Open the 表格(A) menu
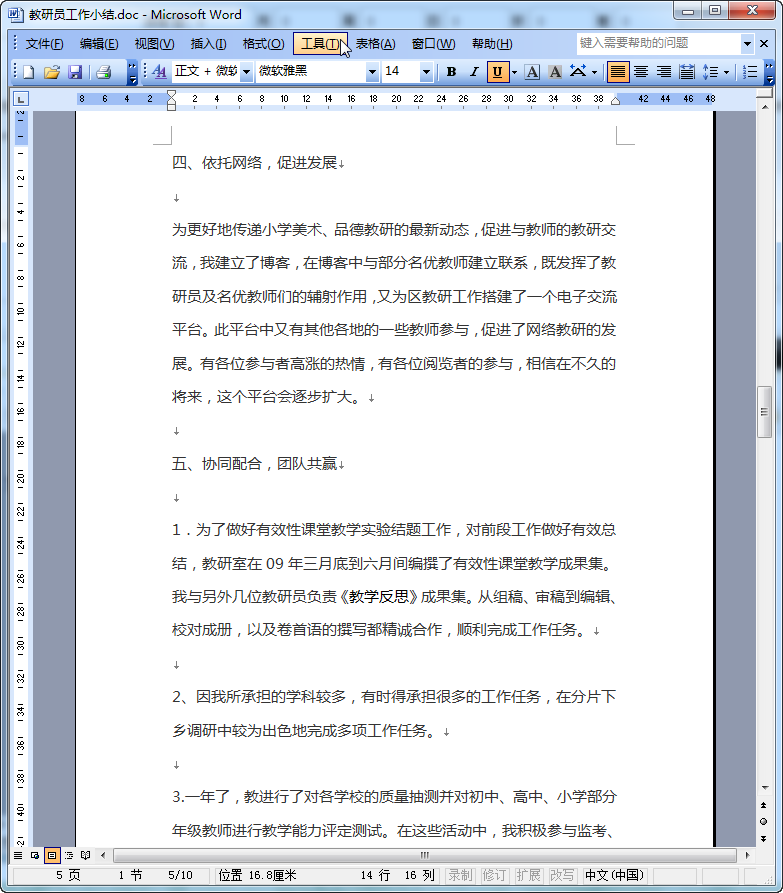This screenshot has width=783, height=893. click(375, 44)
